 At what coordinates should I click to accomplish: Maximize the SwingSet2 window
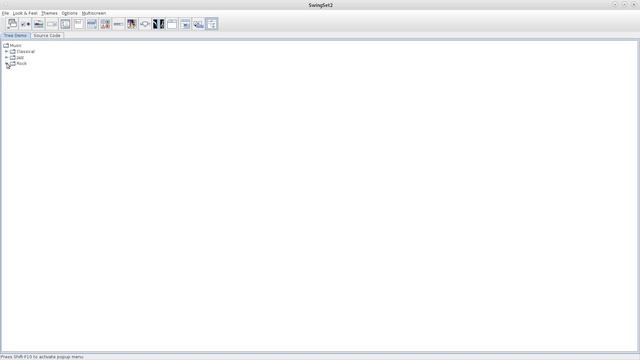[624, 4]
